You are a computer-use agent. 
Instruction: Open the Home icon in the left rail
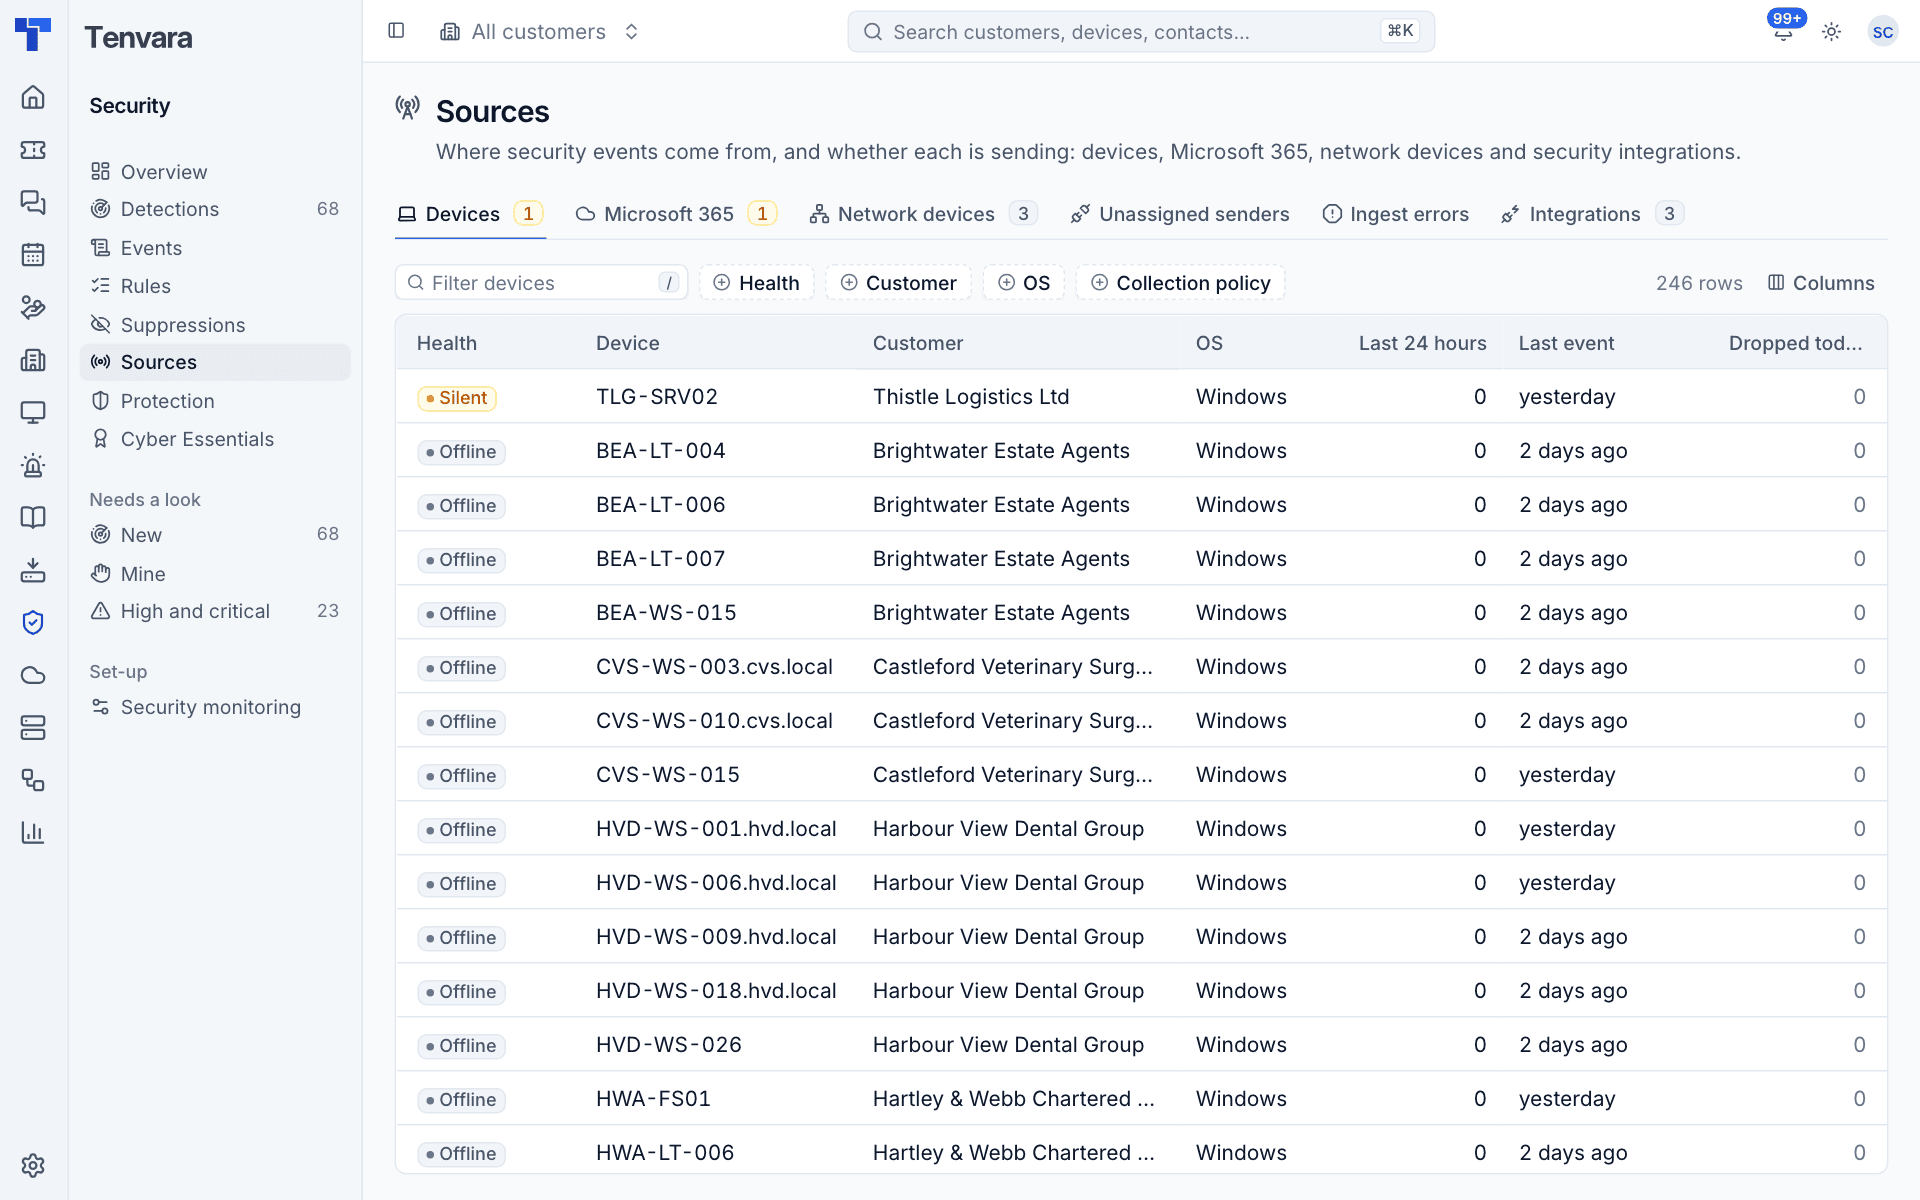33,97
